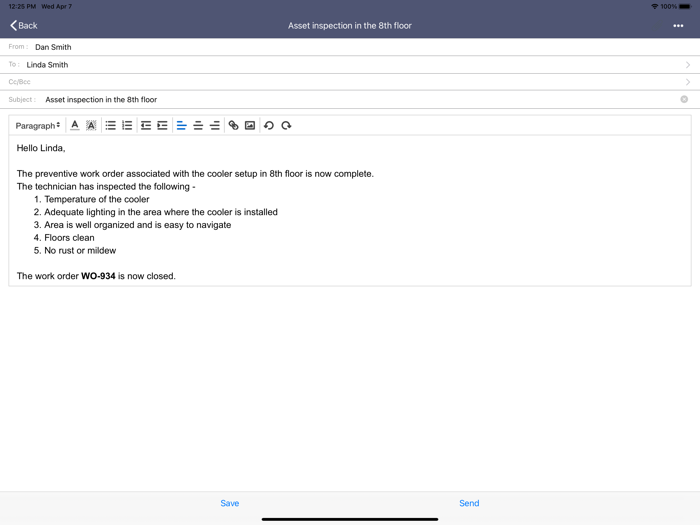Select list item 'Floors clean'

[69, 238]
